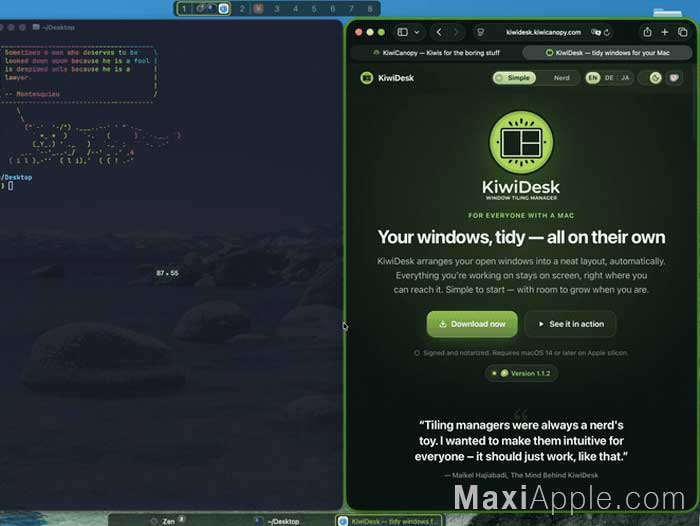The width and height of the screenshot is (700, 526).
Task: Click the "Signed and notarized" requirement note
Action: [x=521, y=353]
